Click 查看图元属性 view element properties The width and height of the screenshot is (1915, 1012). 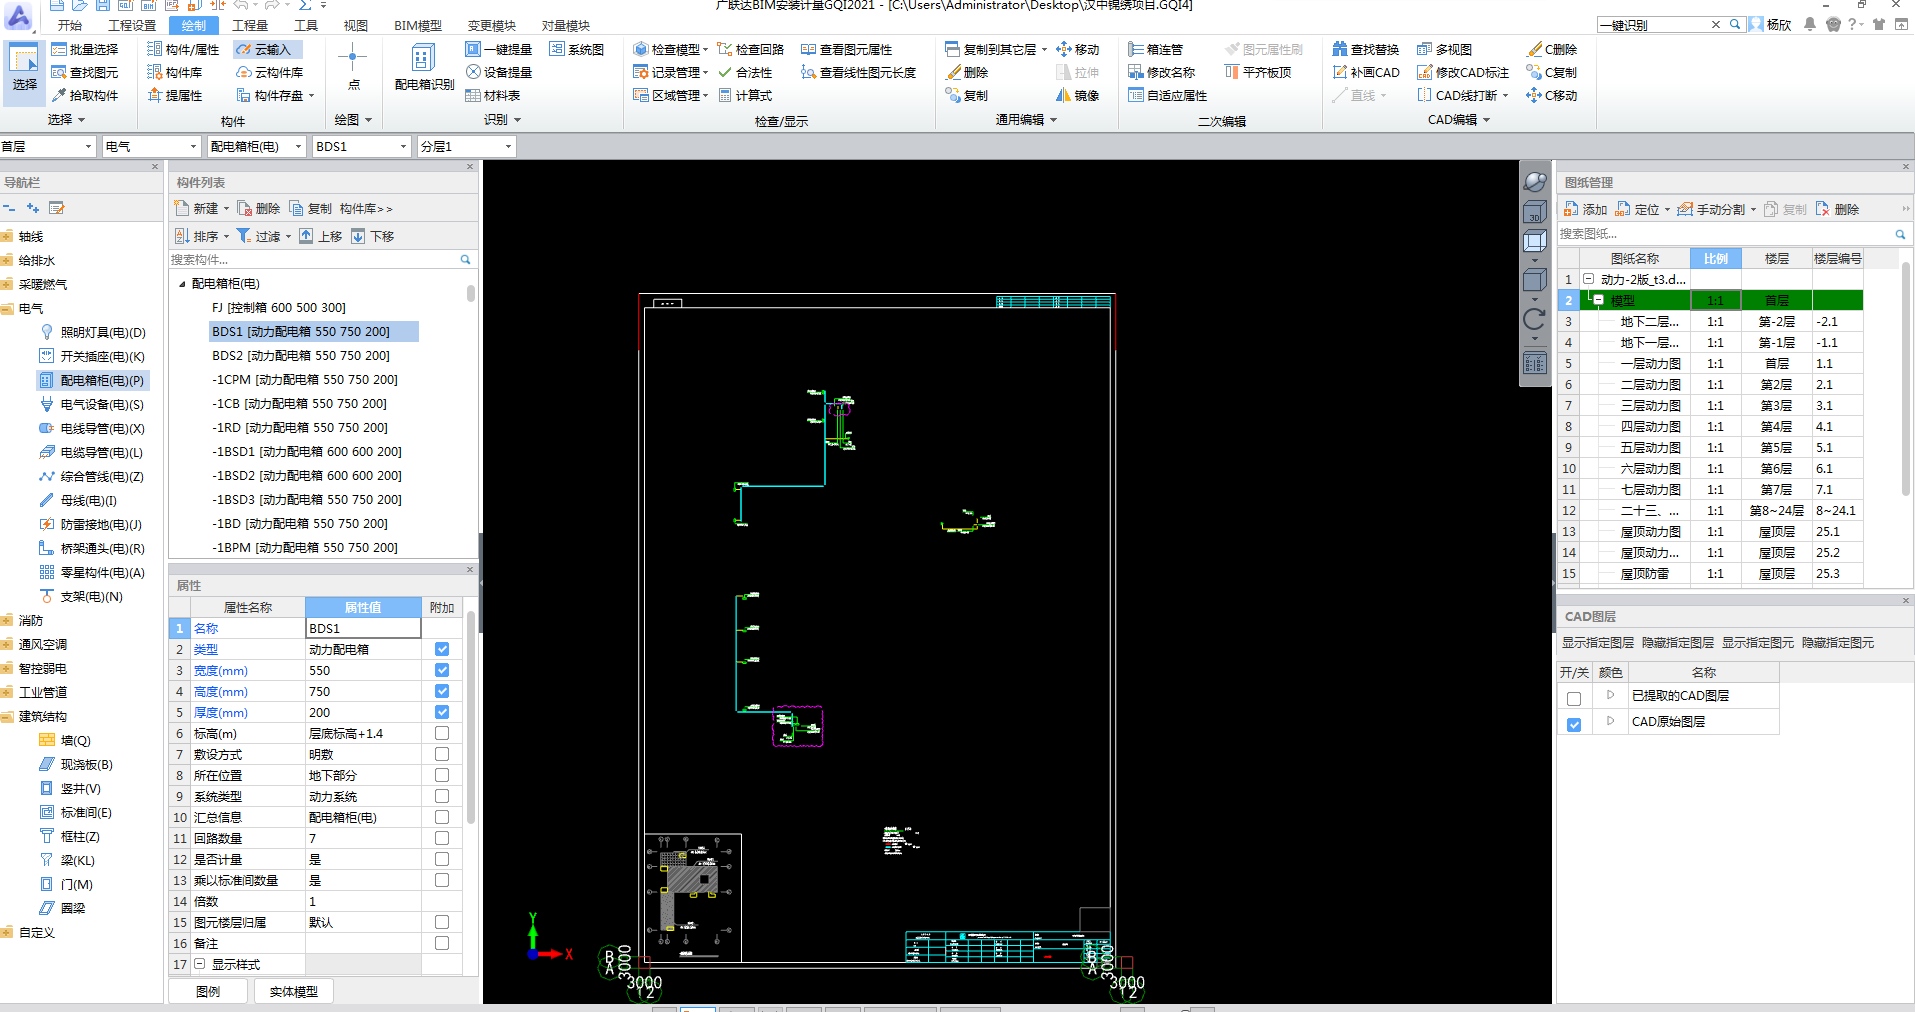[846, 49]
